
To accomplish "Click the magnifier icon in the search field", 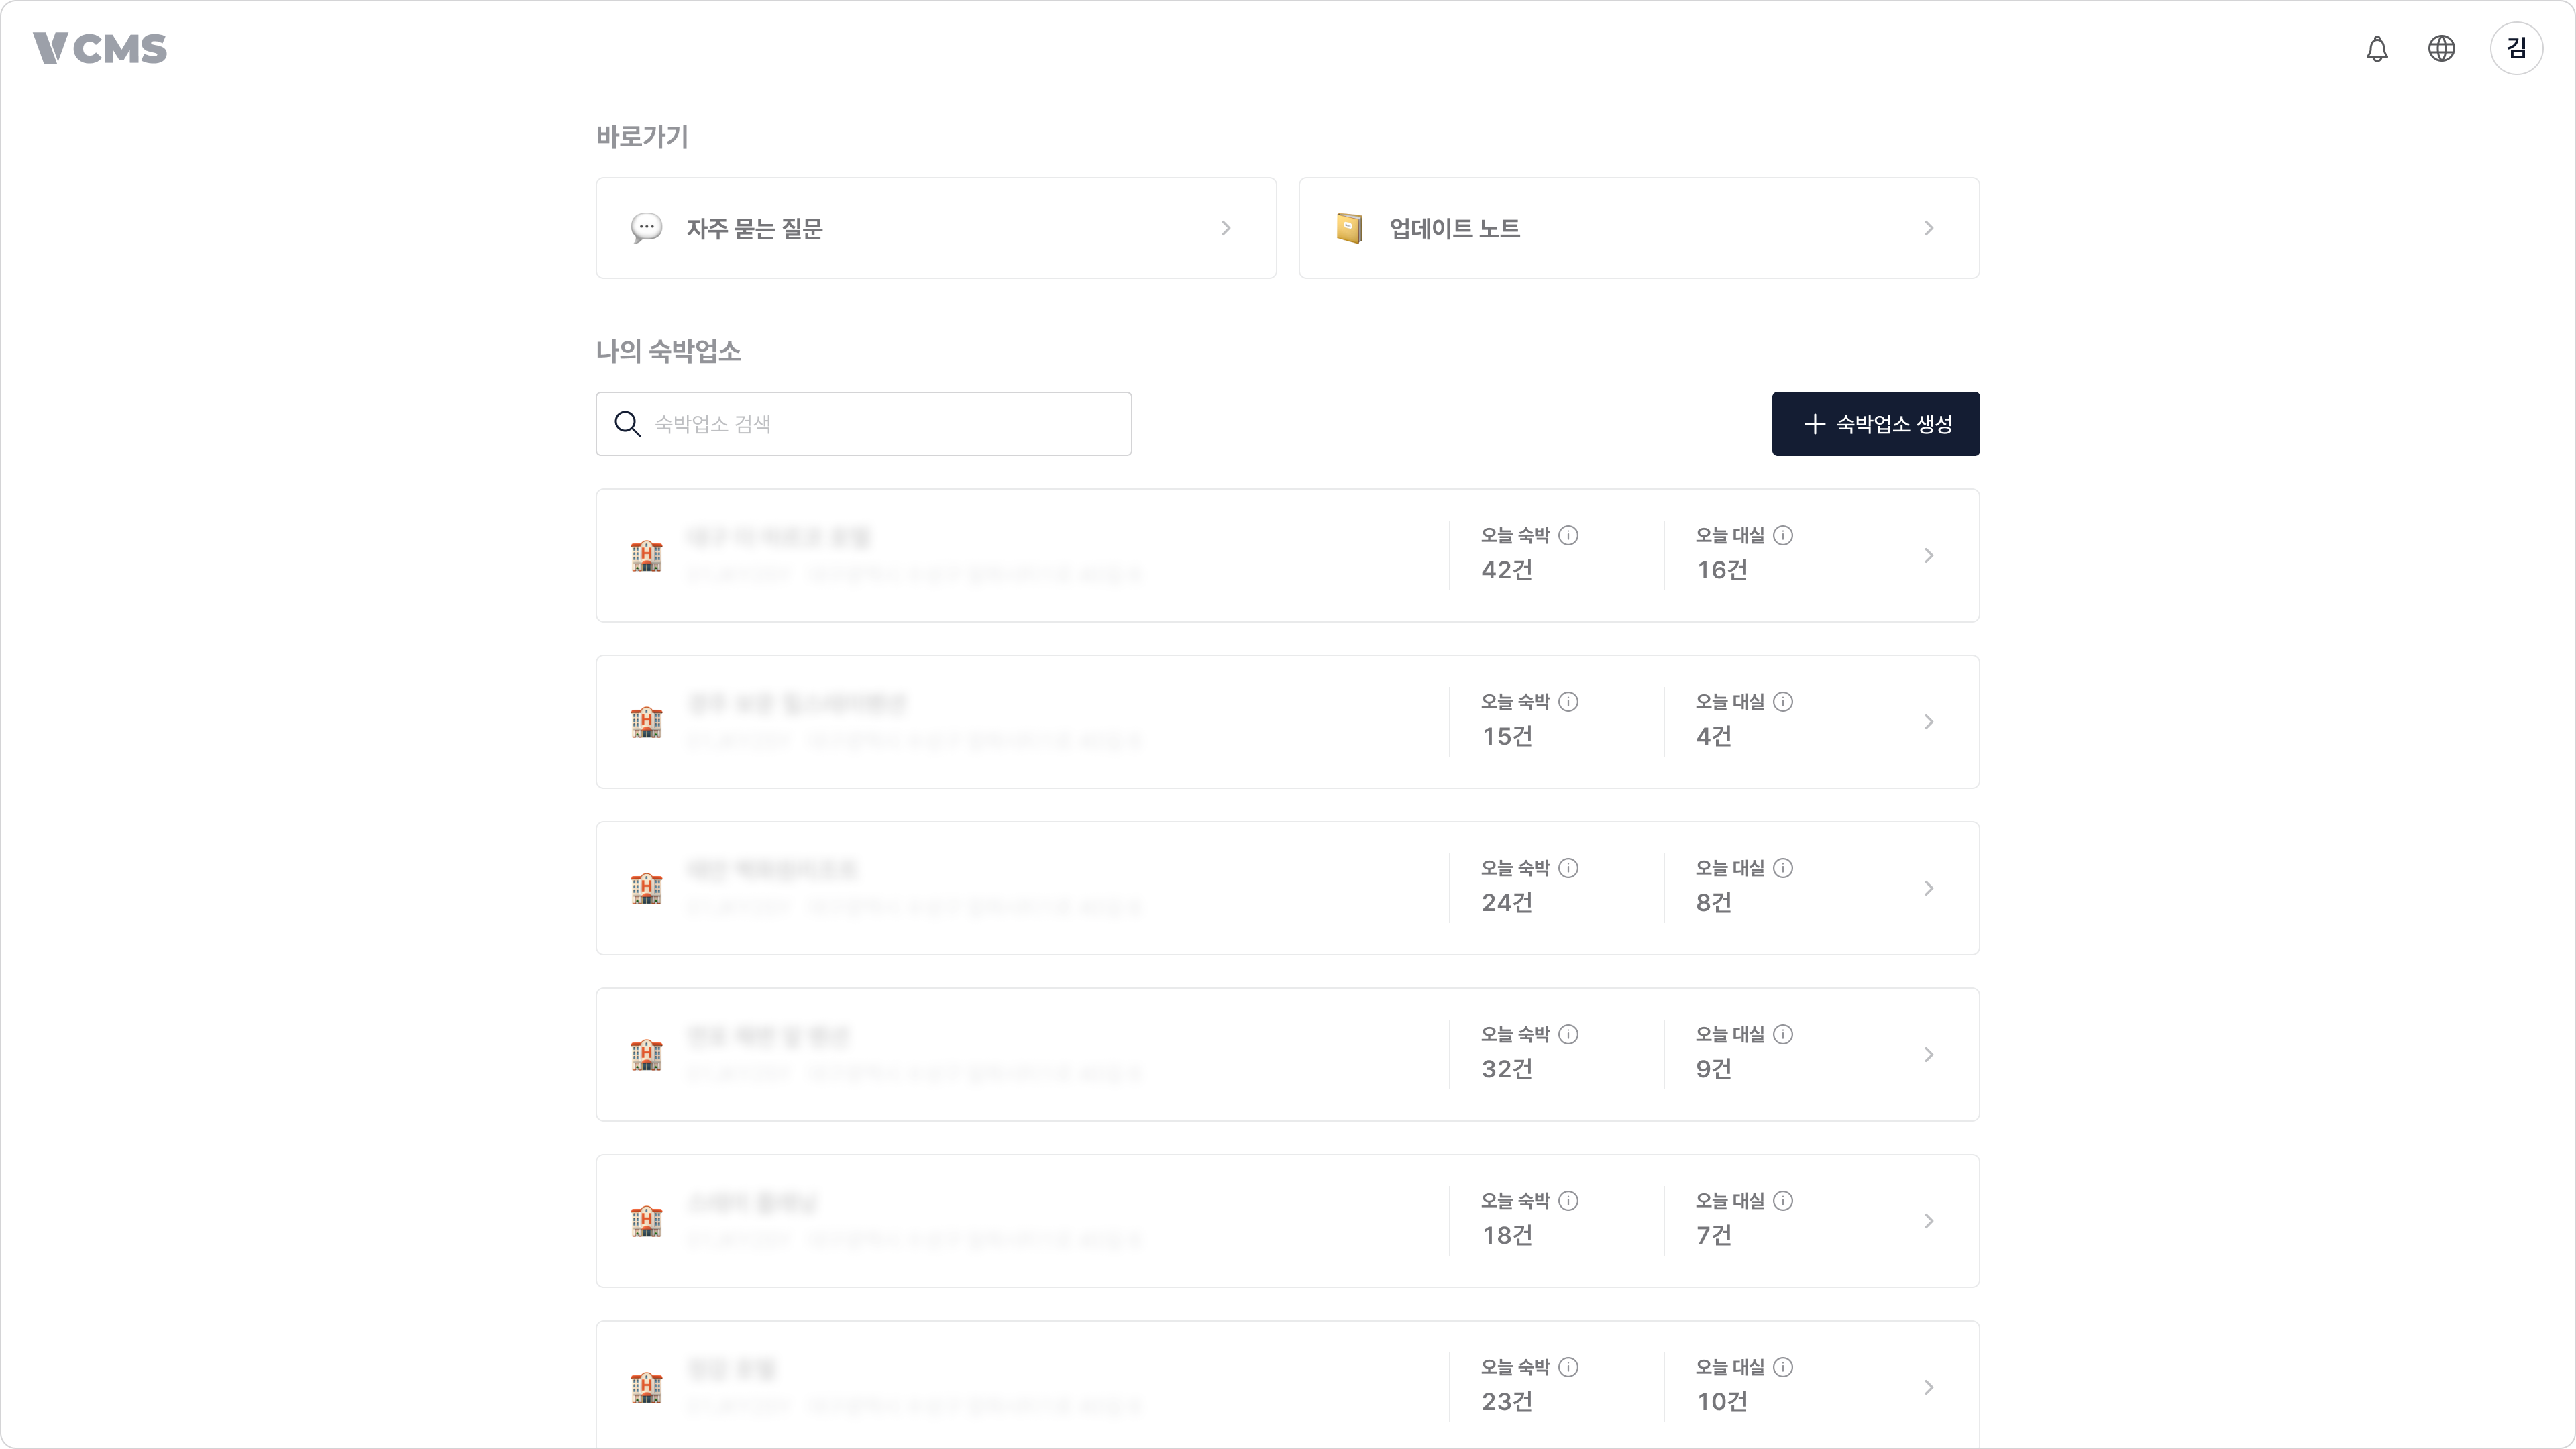I will tap(626, 423).
